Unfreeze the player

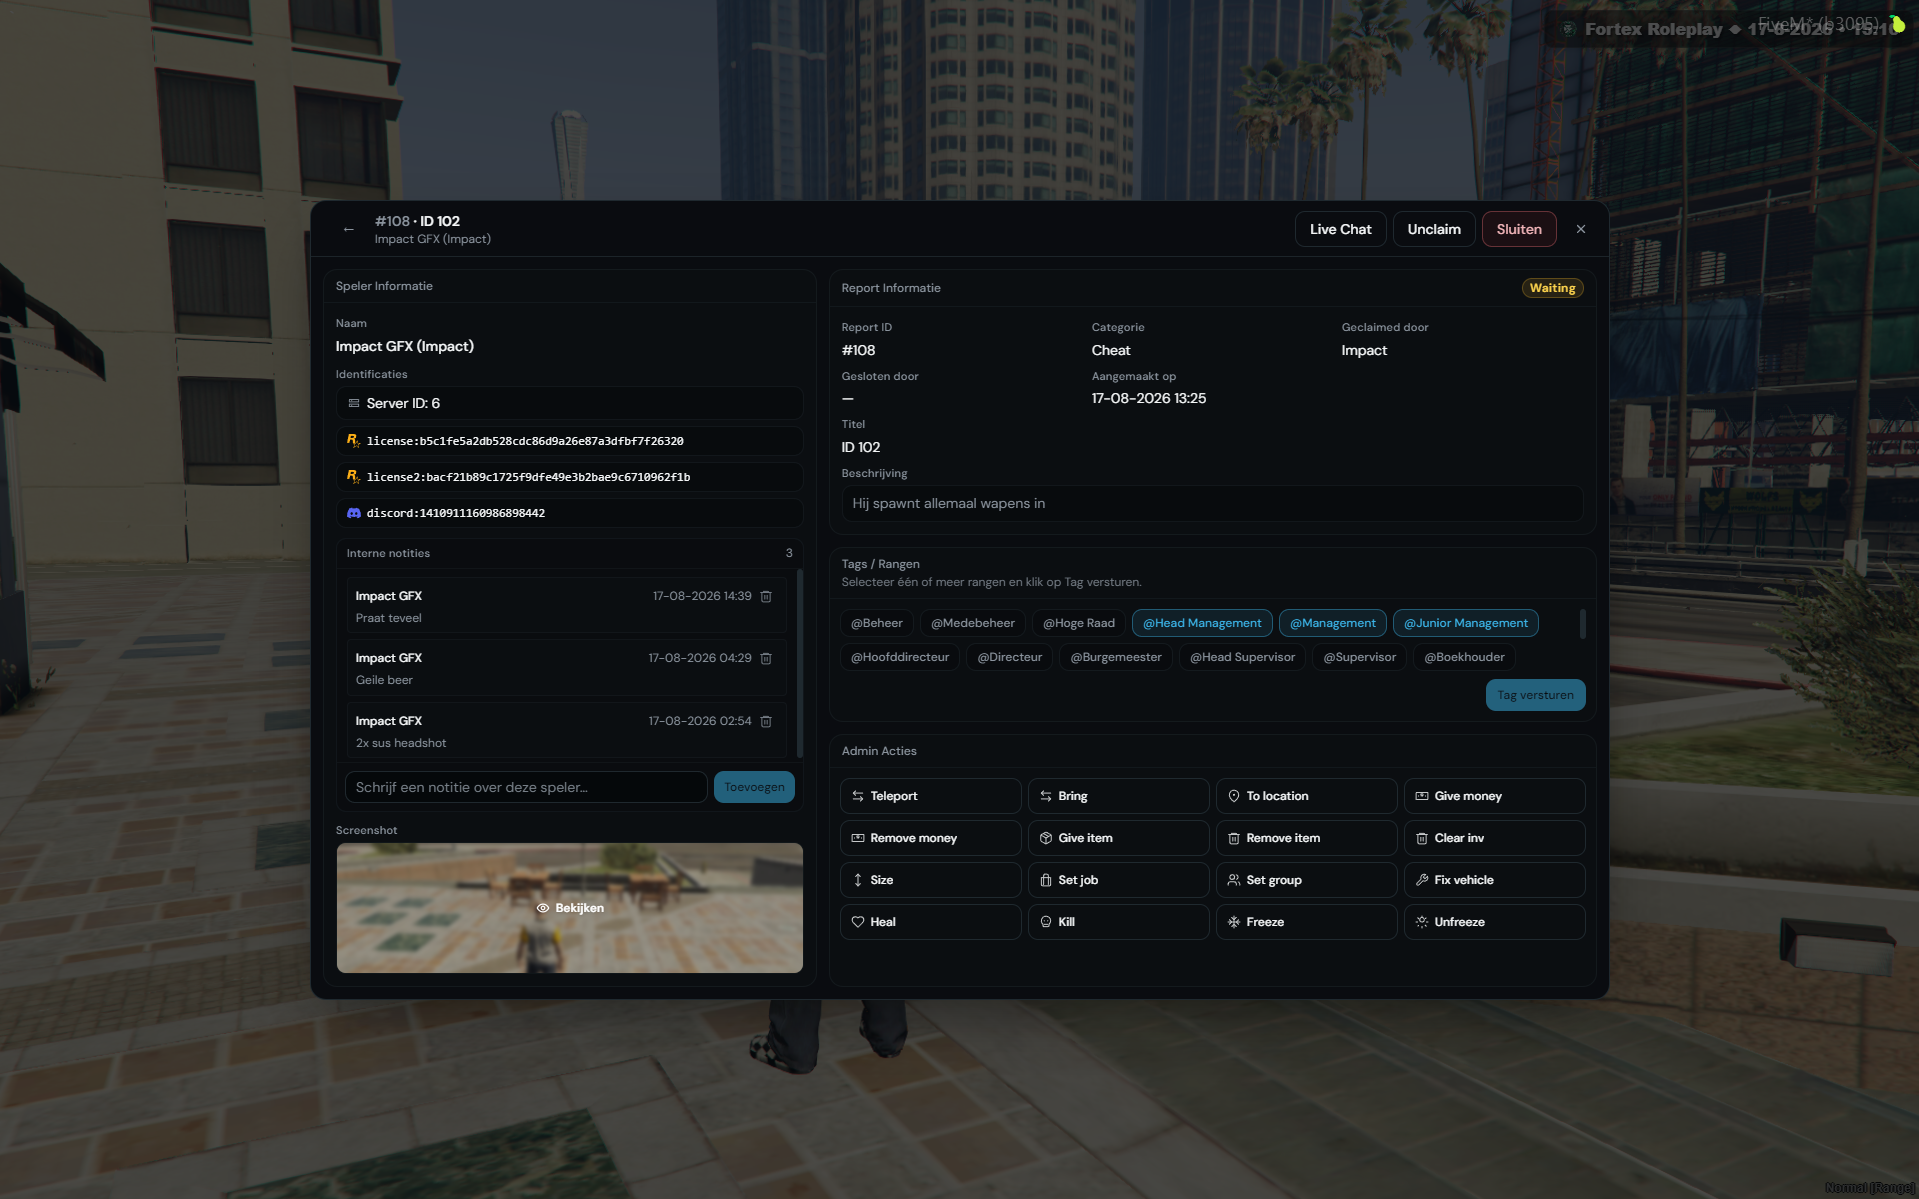1494,922
